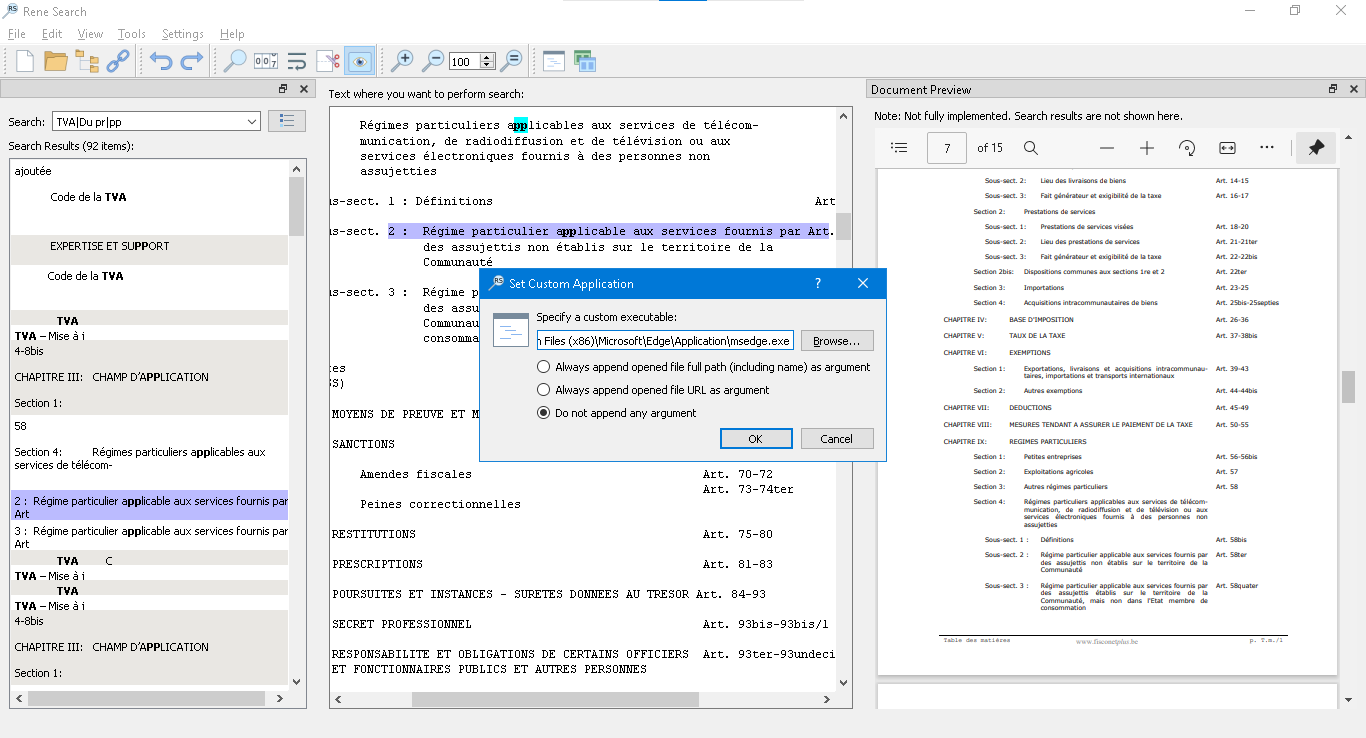Viewport: 1366px width, 738px height.
Task: Open the PDF more options ellipsis
Action: [x=1267, y=148]
